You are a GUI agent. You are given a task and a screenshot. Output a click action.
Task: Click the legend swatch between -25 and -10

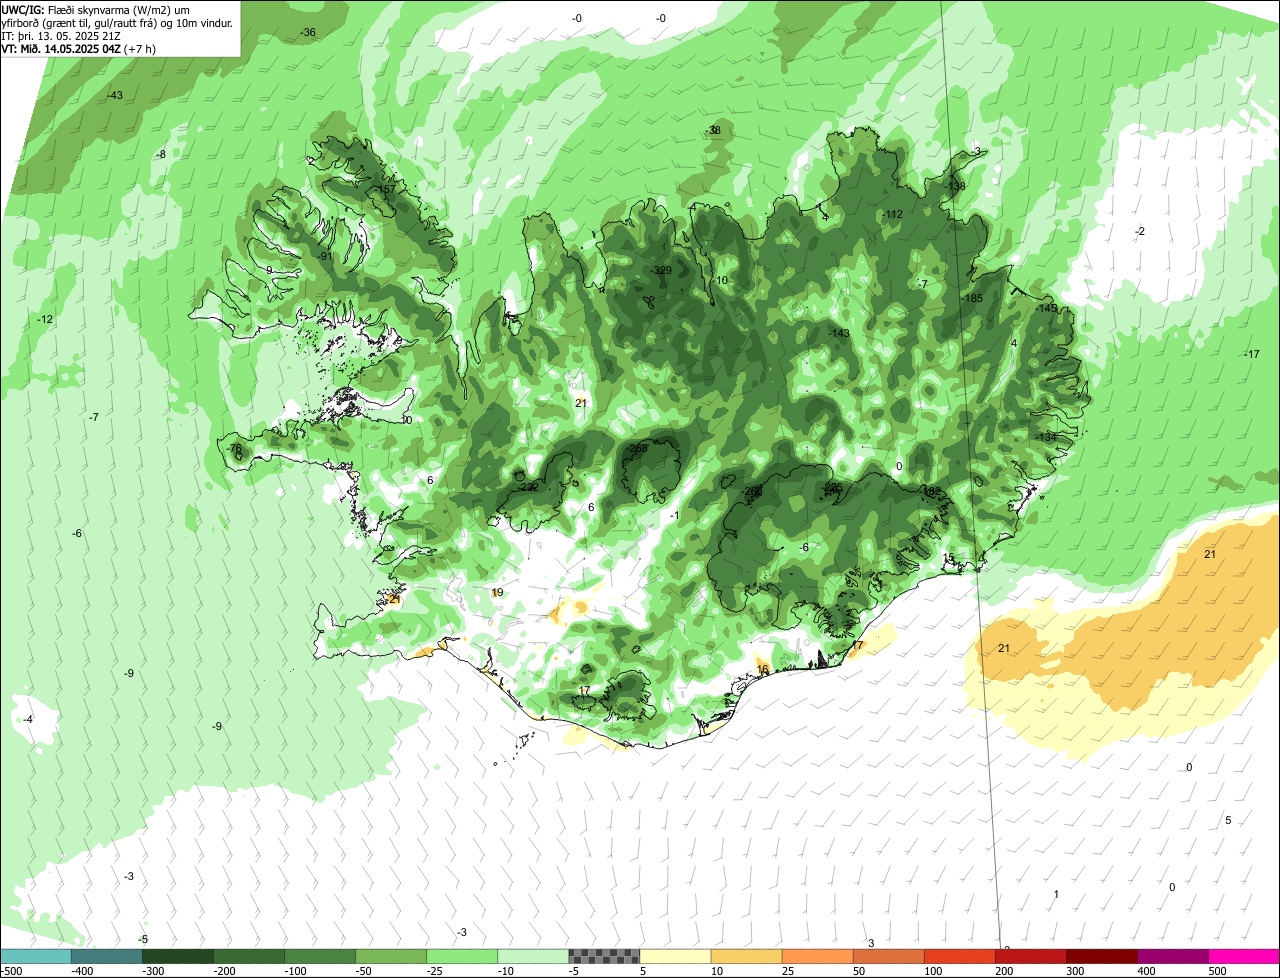tap(462, 956)
